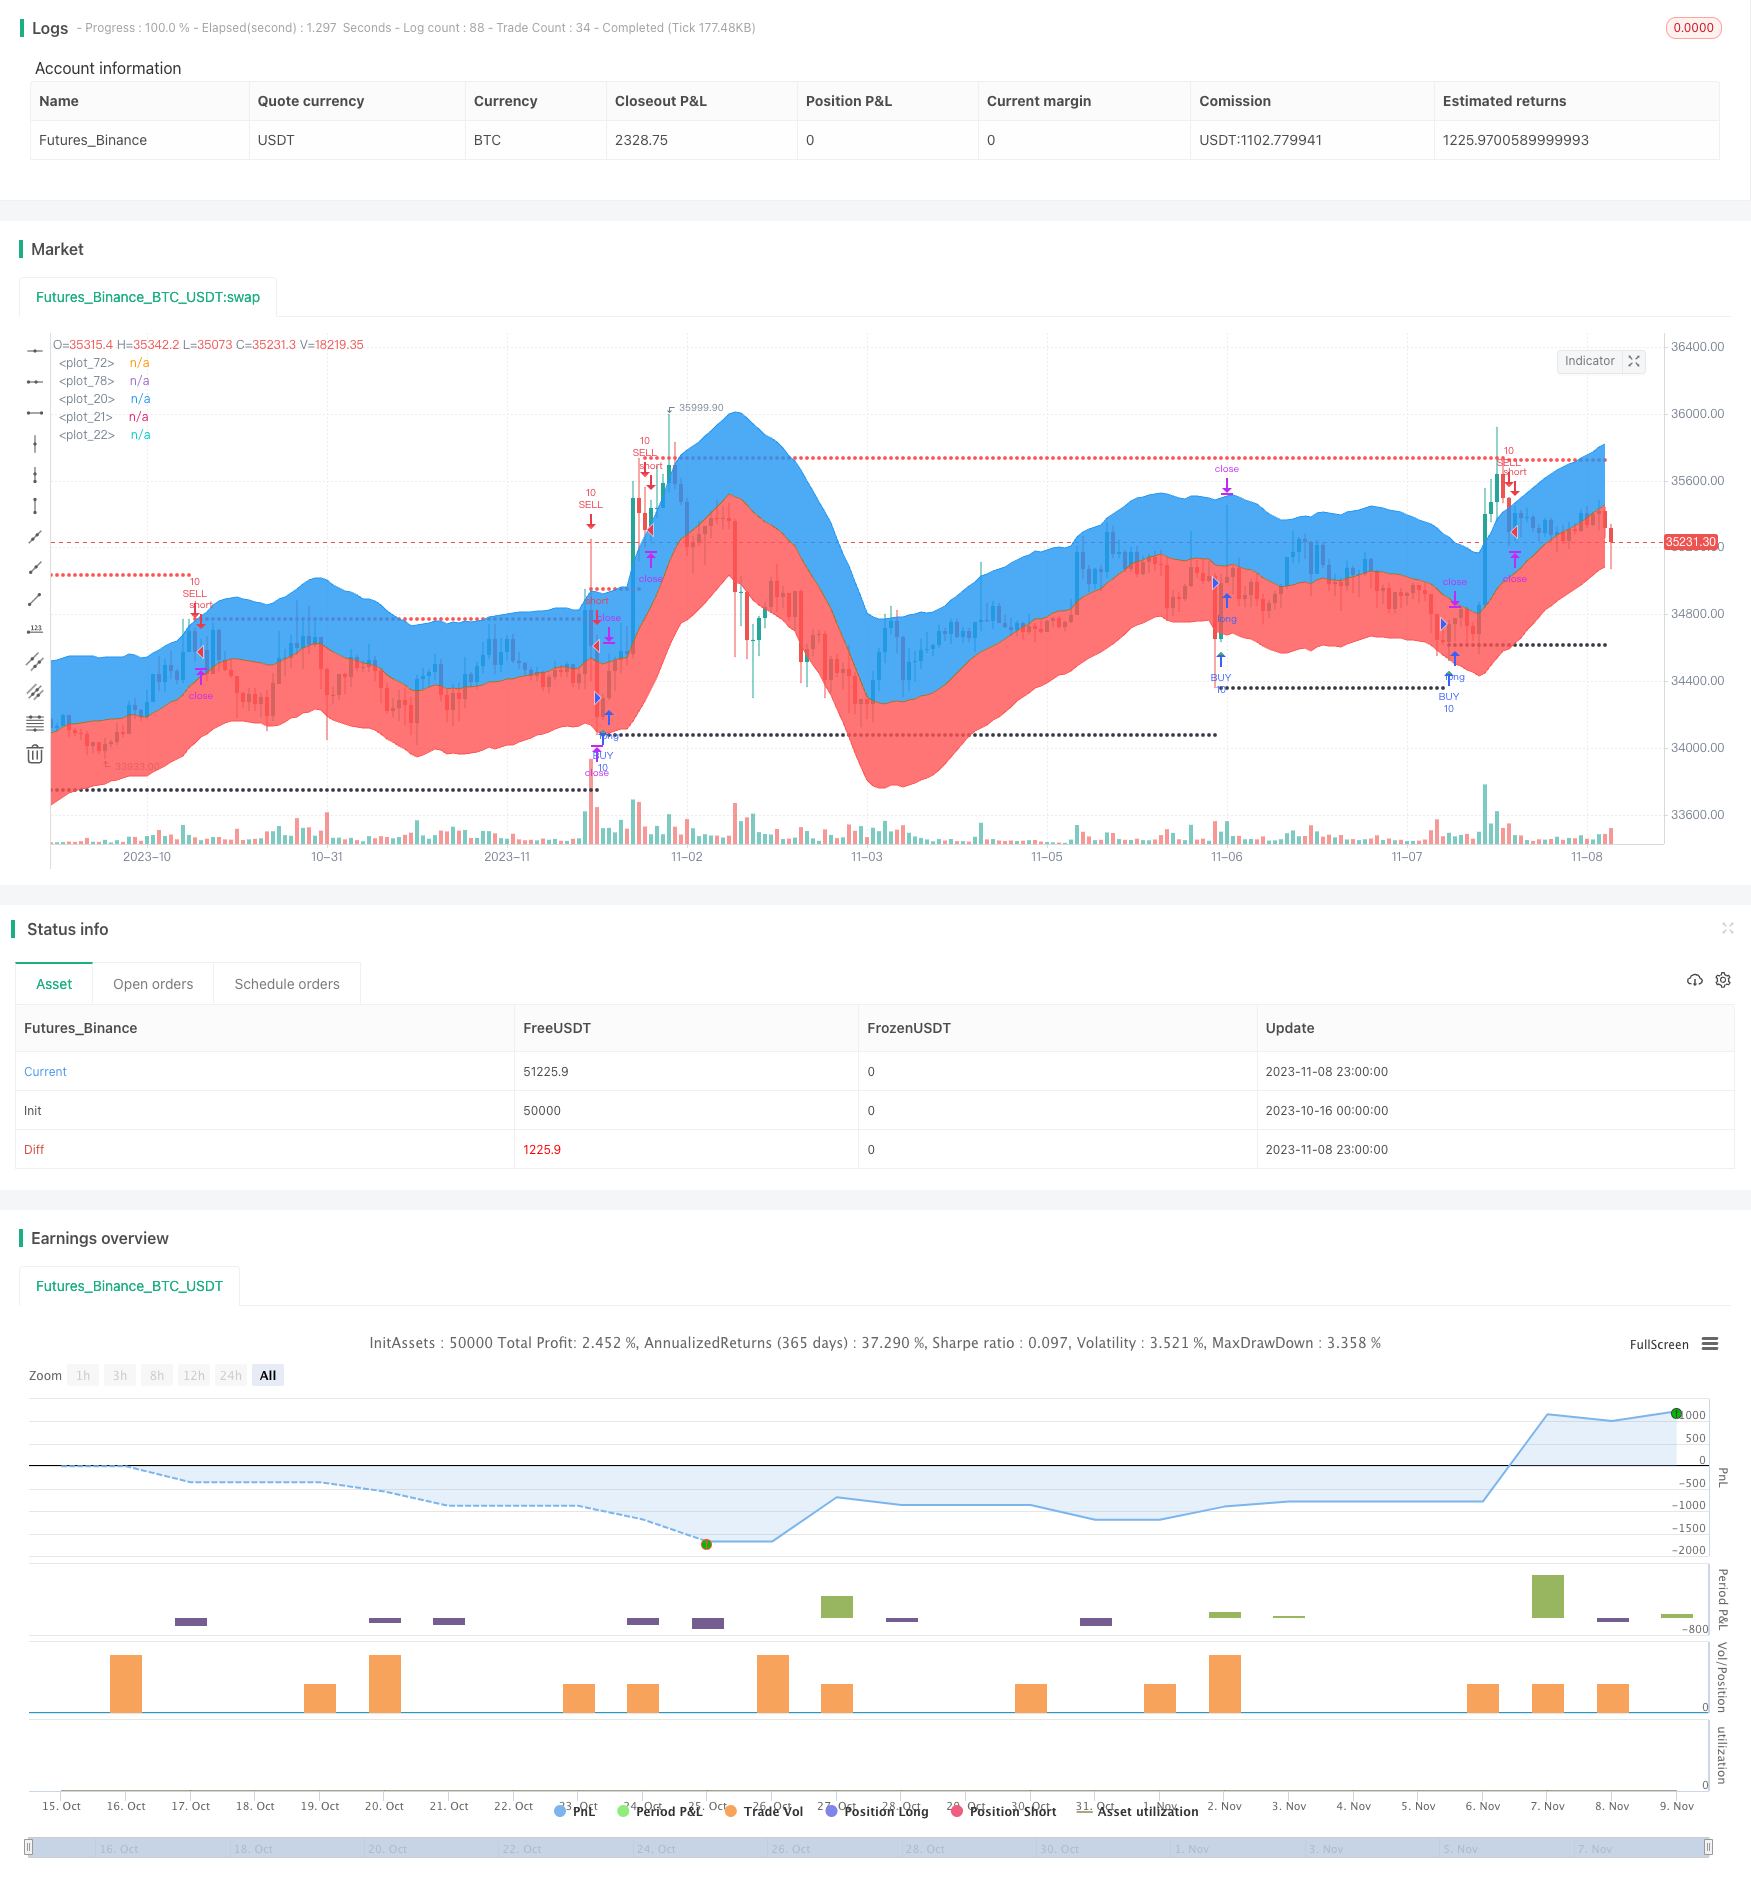1751x1887 pixels.
Task: Open the status info settings gear
Action: [x=1722, y=980]
